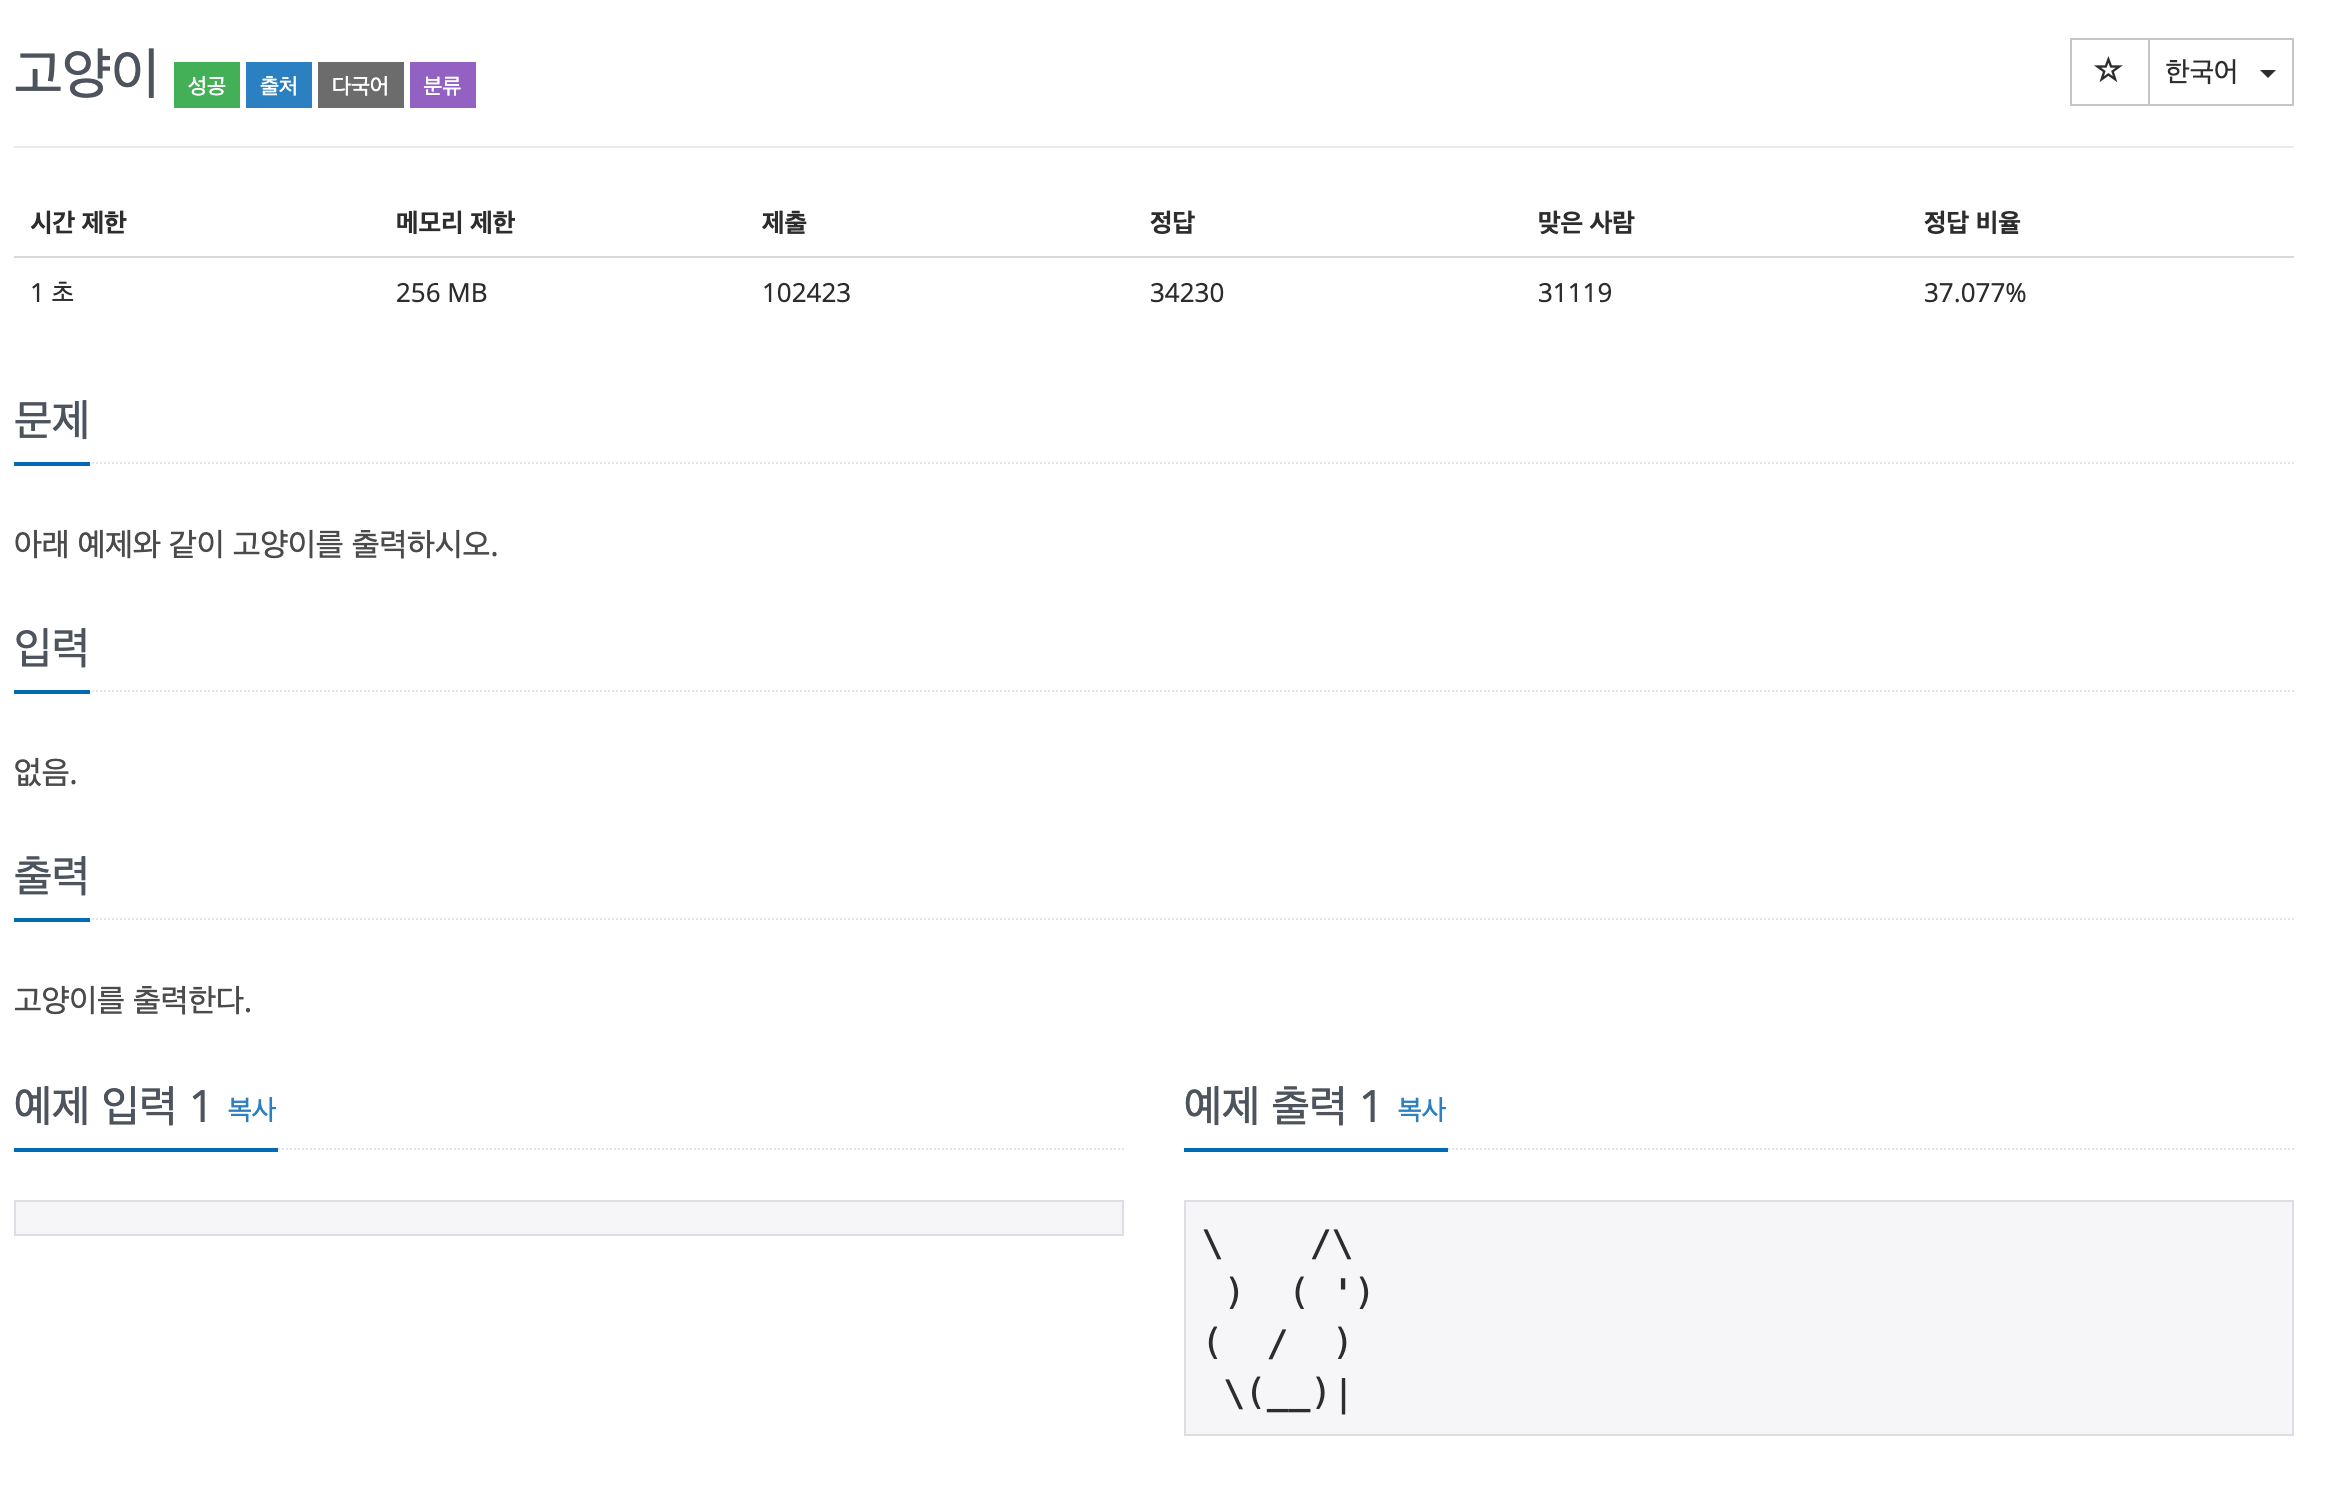Select the 출력 section heading

pos(52,876)
